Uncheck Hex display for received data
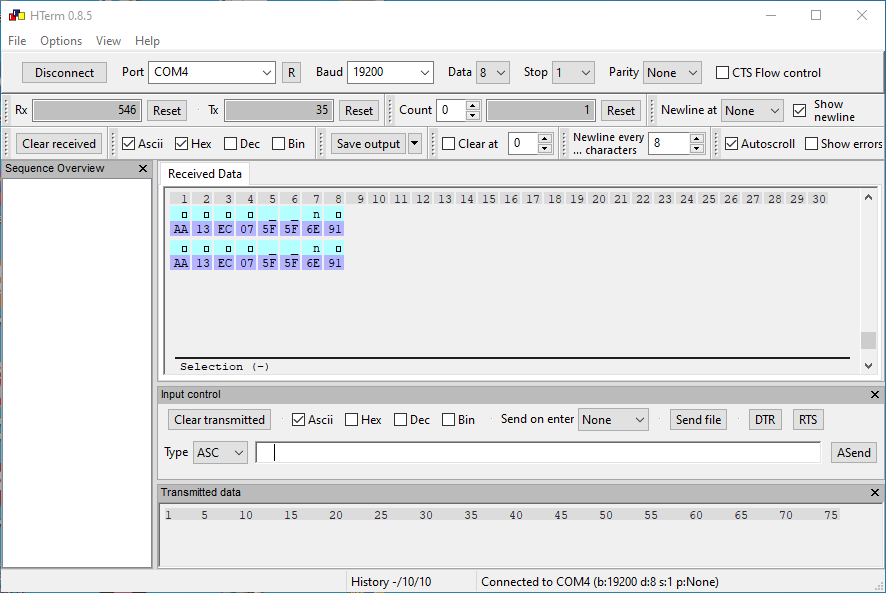 click(x=181, y=144)
